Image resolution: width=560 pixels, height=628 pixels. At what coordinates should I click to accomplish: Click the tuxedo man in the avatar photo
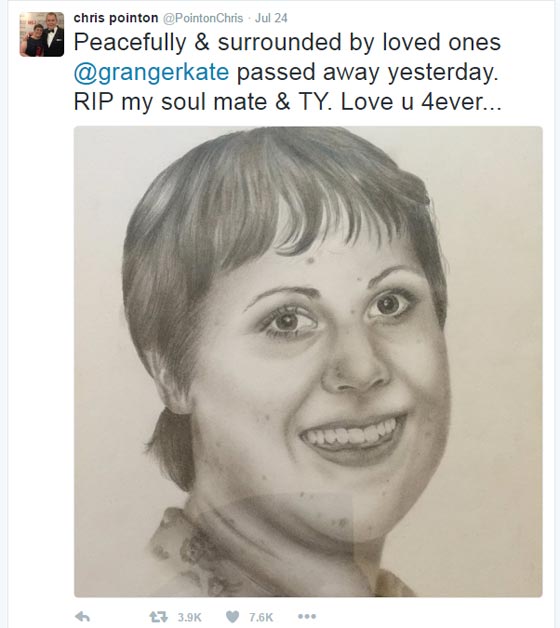point(53,34)
